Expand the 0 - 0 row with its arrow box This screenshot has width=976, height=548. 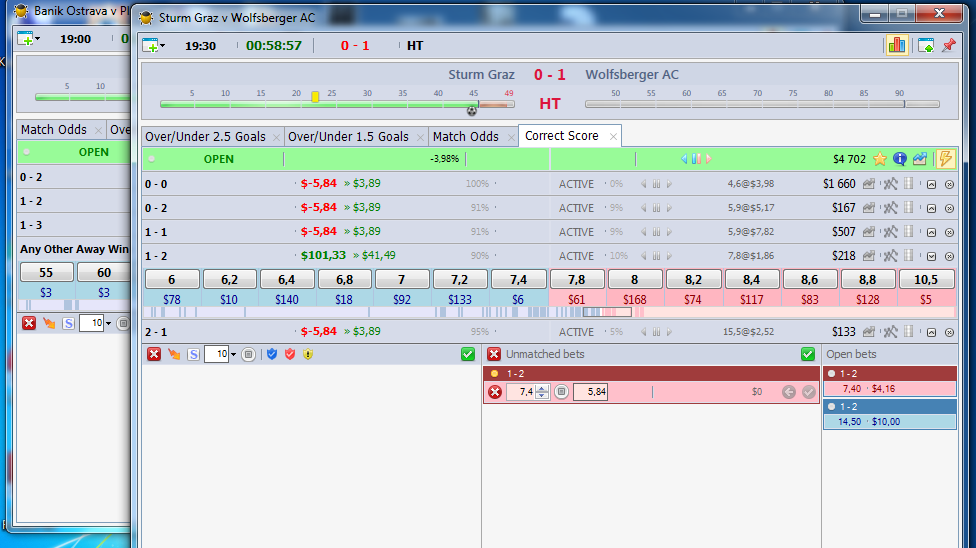pyautogui.click(x=931, y=184)
